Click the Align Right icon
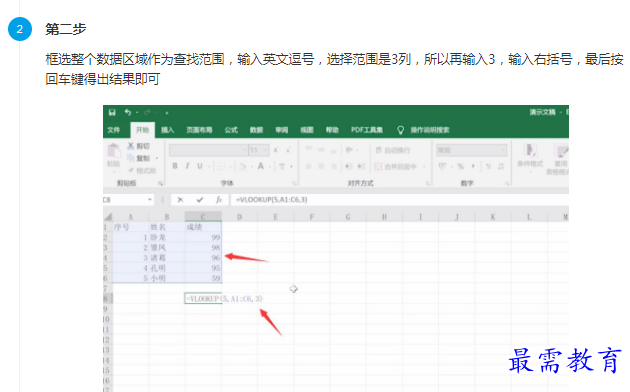This screenshot has width=630, height=392. pyautogui.click(x=333, y=166)
